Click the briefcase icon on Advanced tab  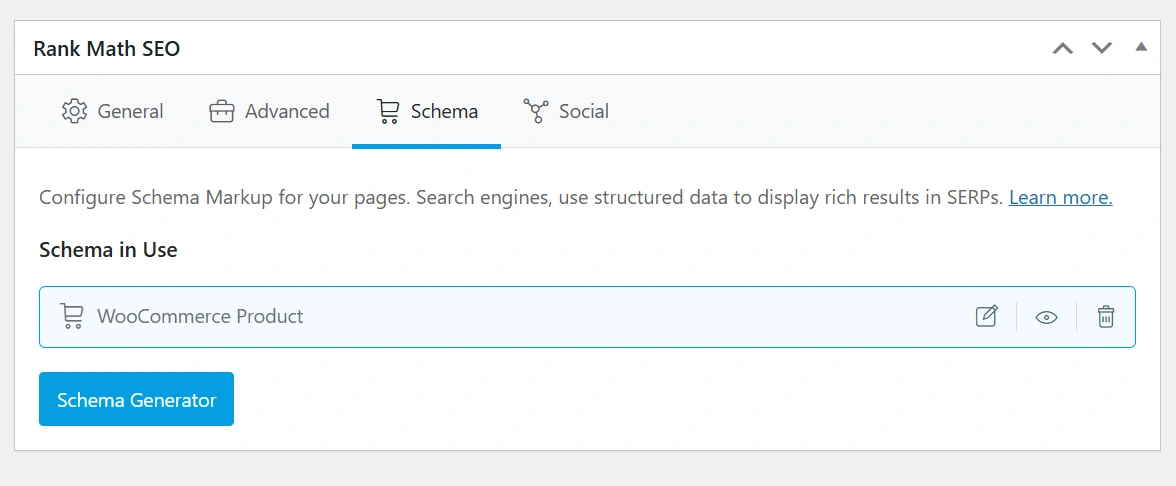click(221, 111)
